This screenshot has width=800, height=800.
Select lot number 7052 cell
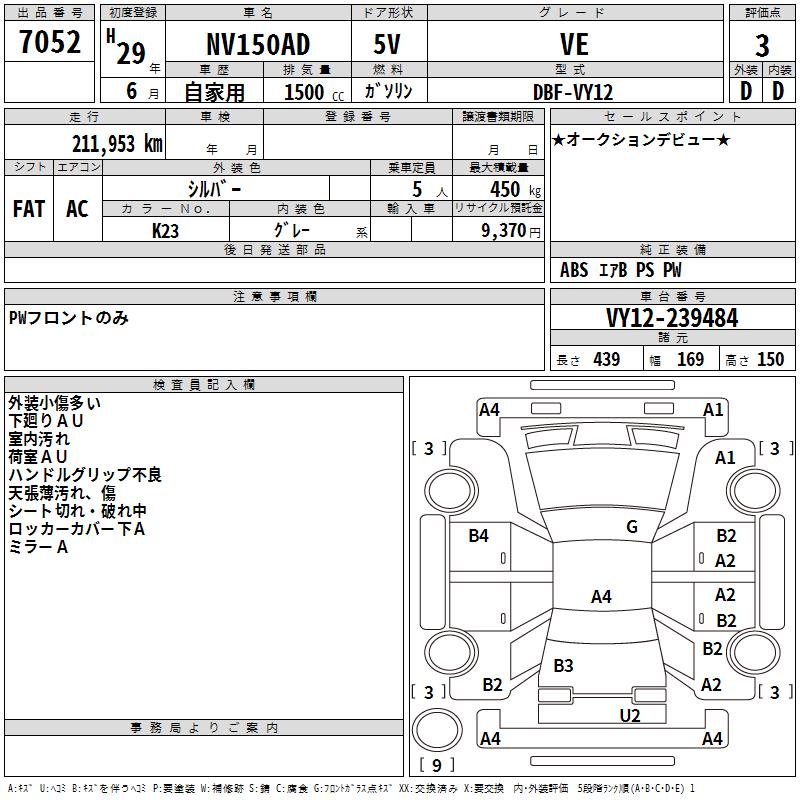pyautogui.click(x=49, y=42)
